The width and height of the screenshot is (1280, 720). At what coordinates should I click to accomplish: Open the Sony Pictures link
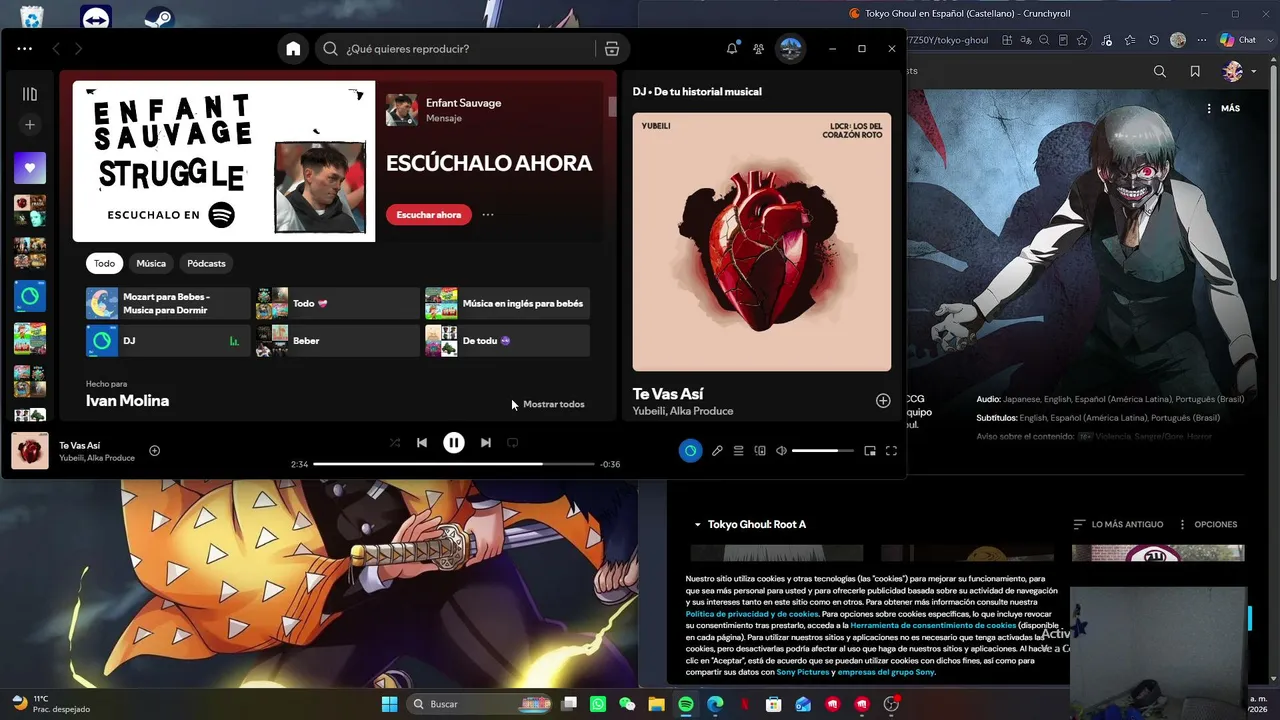803,672
